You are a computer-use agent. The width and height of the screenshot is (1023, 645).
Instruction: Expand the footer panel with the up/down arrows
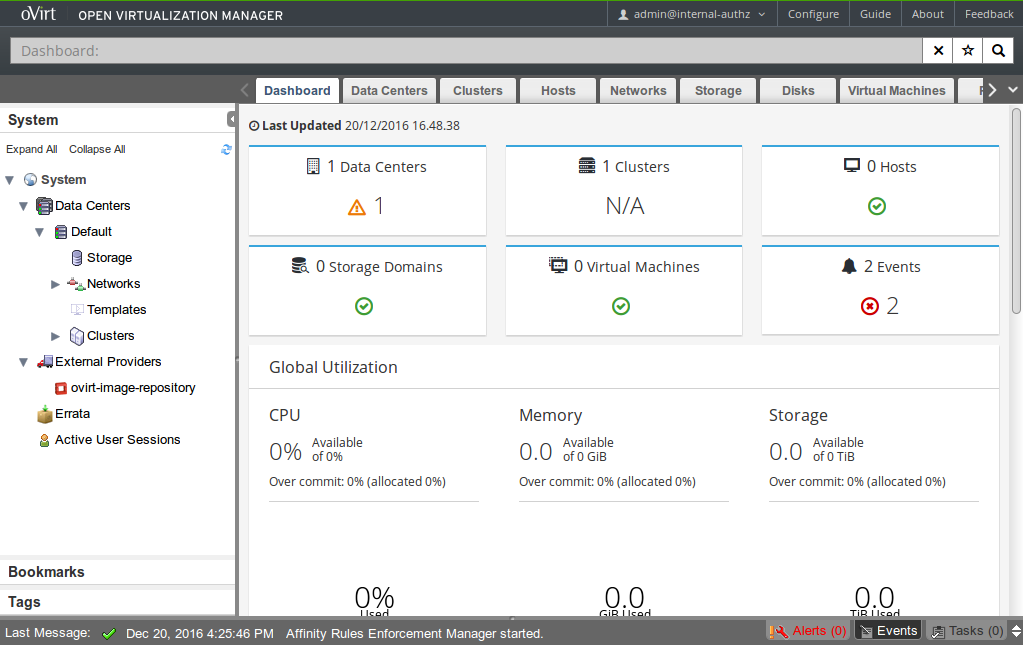click(x=1016, y=631)
